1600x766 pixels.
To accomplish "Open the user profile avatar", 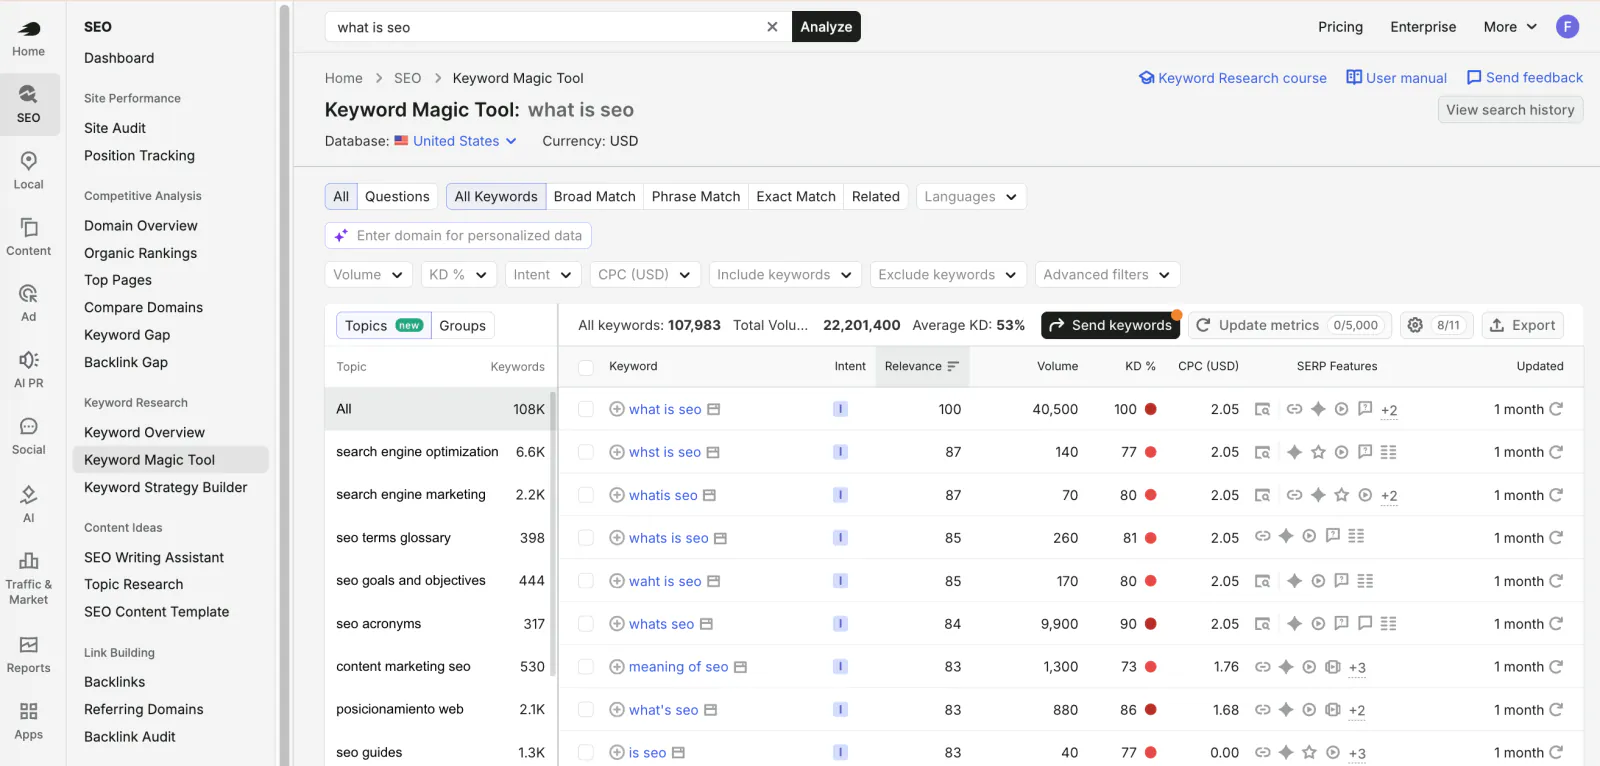I will [x=1567, y=27].
